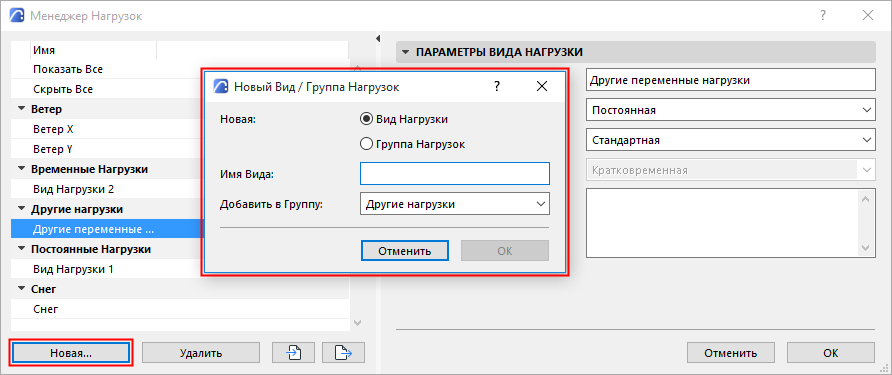Click the list scrollbar down arrow
The height and width of the screenshot is (375, 892).
(357, 323)
